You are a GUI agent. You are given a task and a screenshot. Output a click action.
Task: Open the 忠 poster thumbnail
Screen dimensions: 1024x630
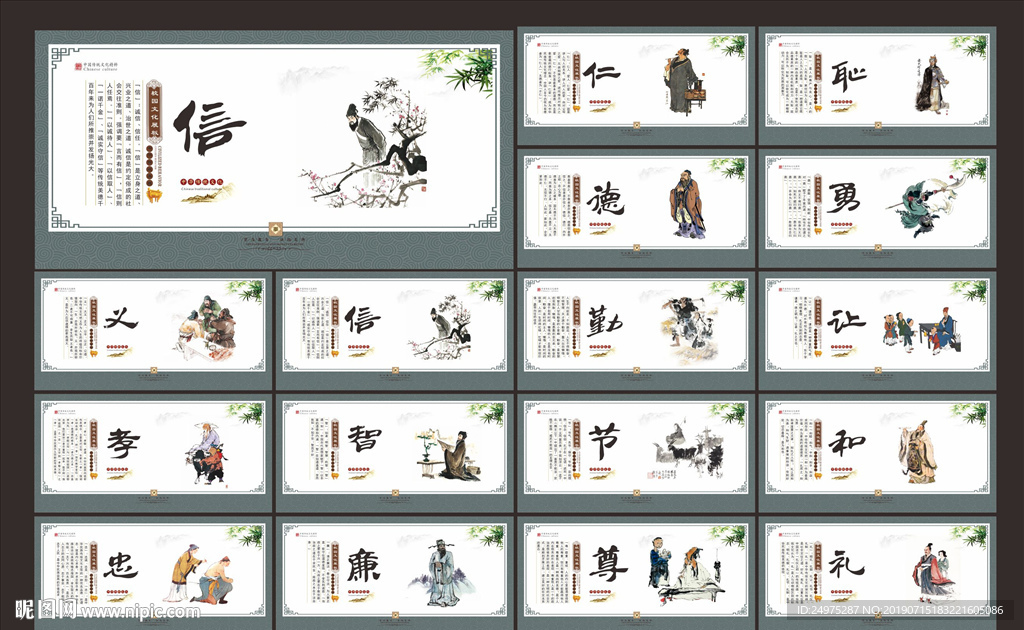(x=153, y=573)
